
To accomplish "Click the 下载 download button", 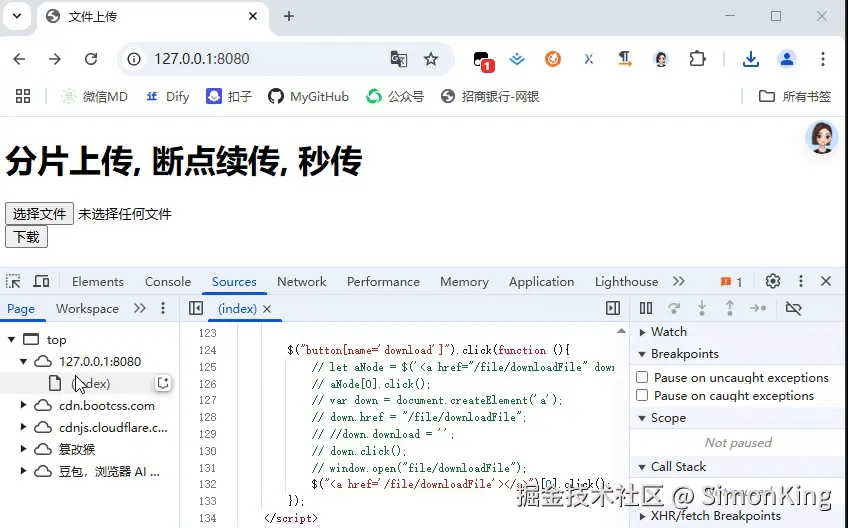I will point(26,237).
